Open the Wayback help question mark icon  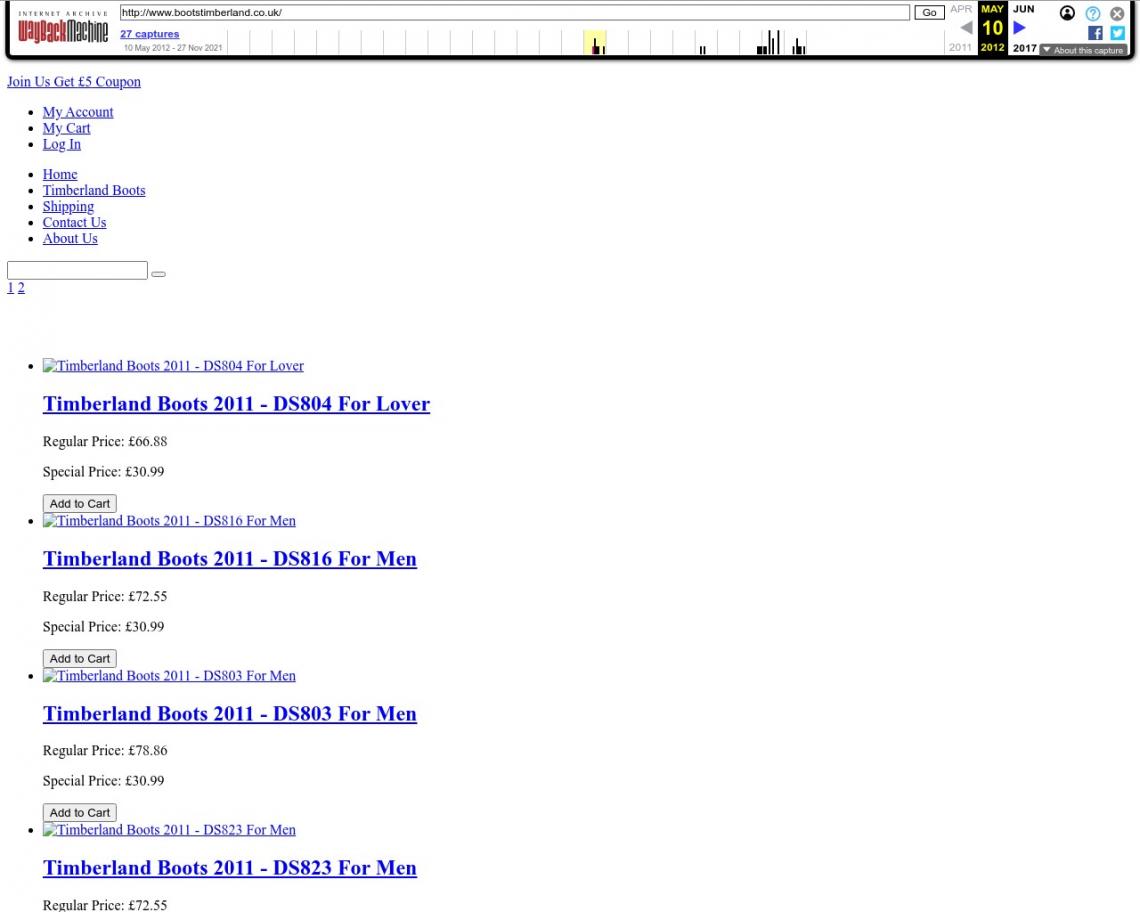(1093, 13)
